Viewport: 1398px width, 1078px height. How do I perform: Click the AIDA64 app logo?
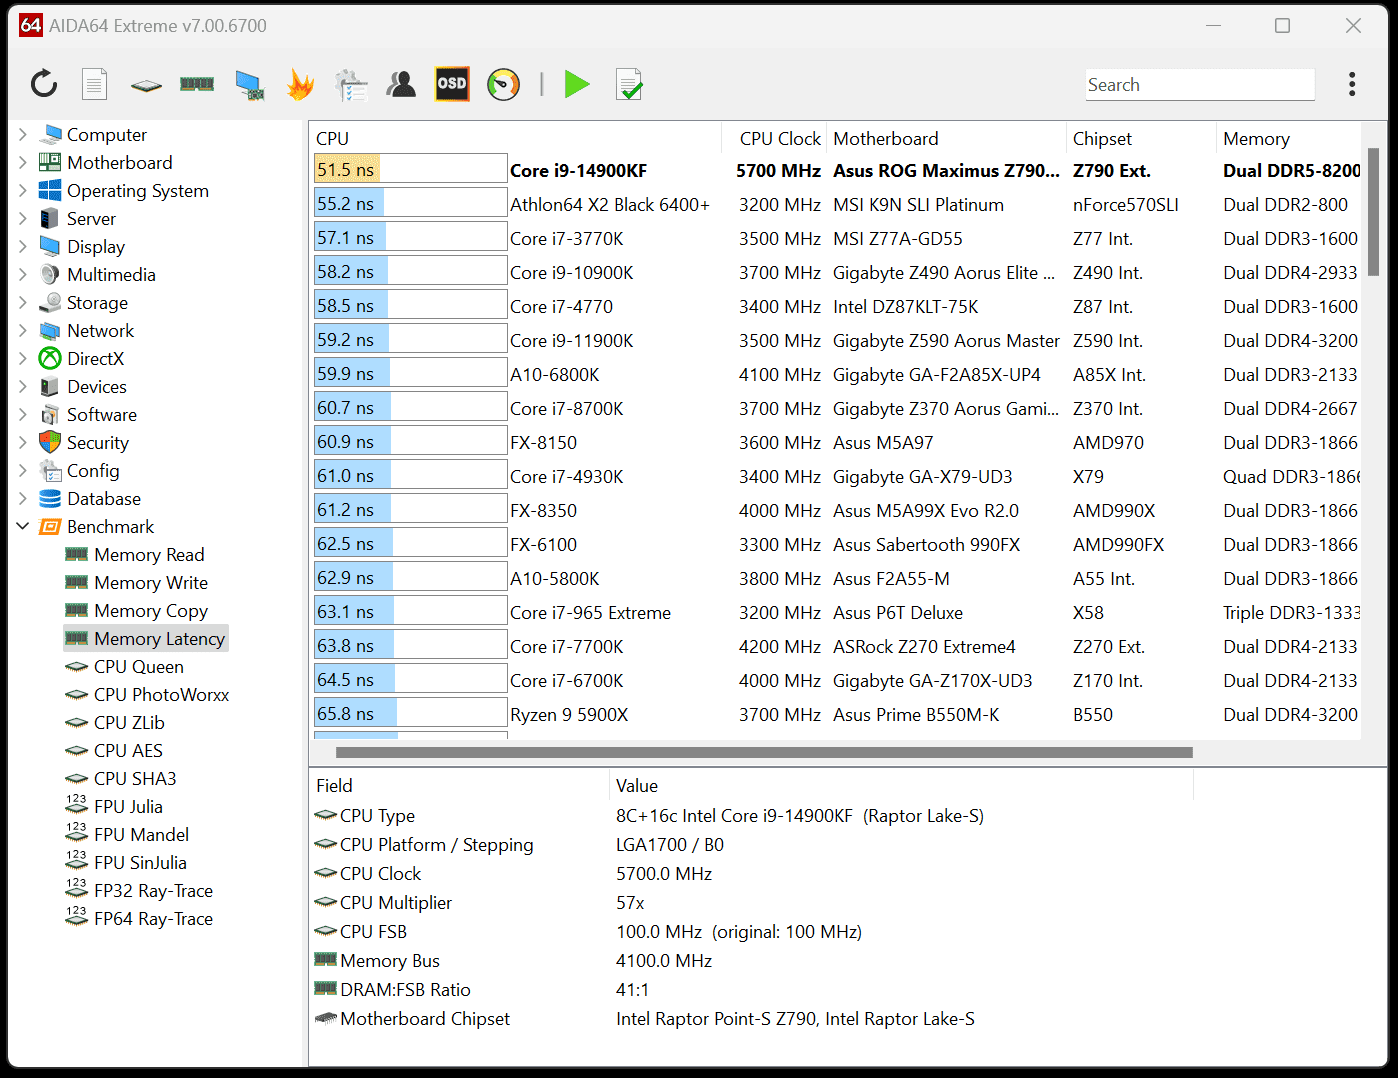click(31, 25)
